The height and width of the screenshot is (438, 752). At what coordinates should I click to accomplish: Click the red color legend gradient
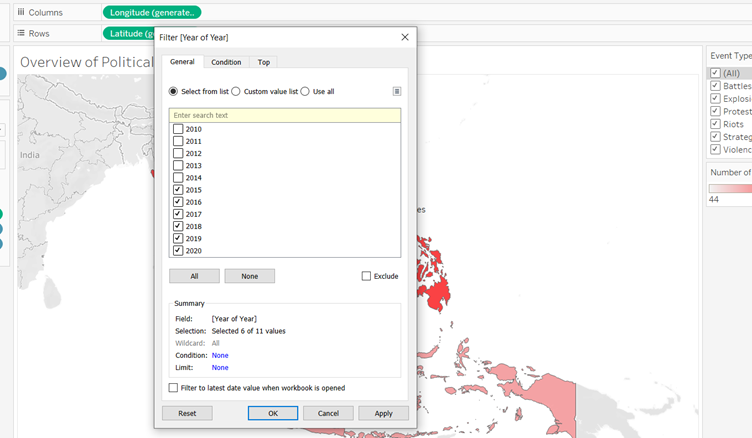coord(729,187)
